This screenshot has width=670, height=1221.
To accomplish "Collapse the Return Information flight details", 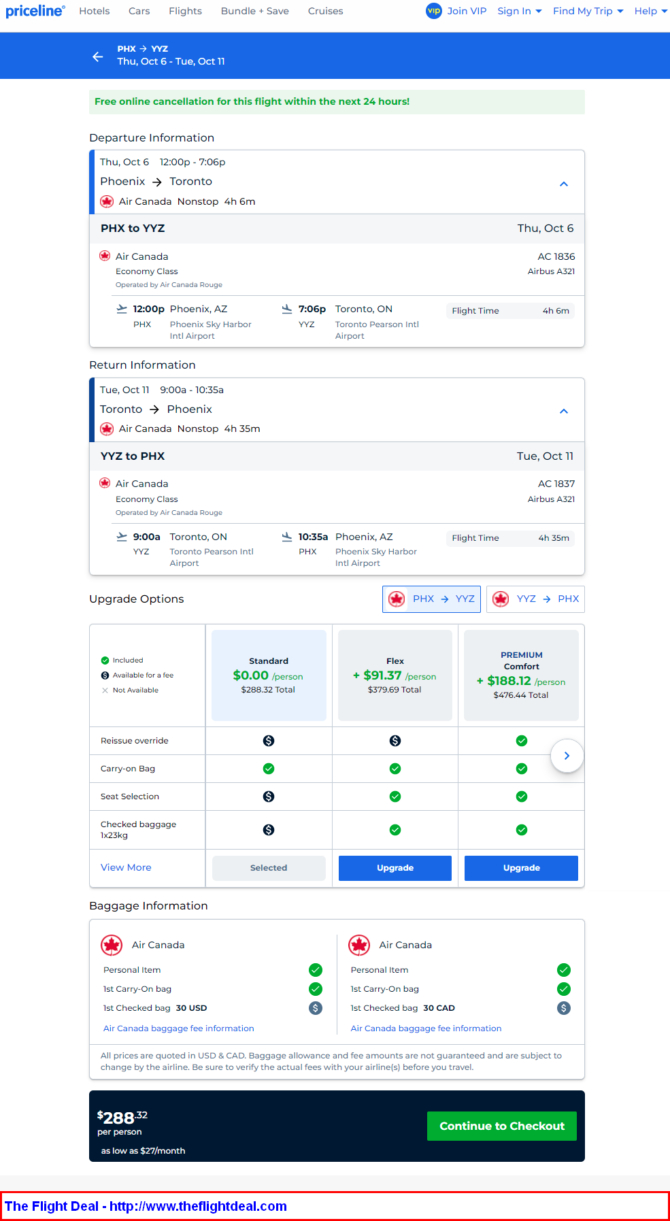I will pos(563,411).
